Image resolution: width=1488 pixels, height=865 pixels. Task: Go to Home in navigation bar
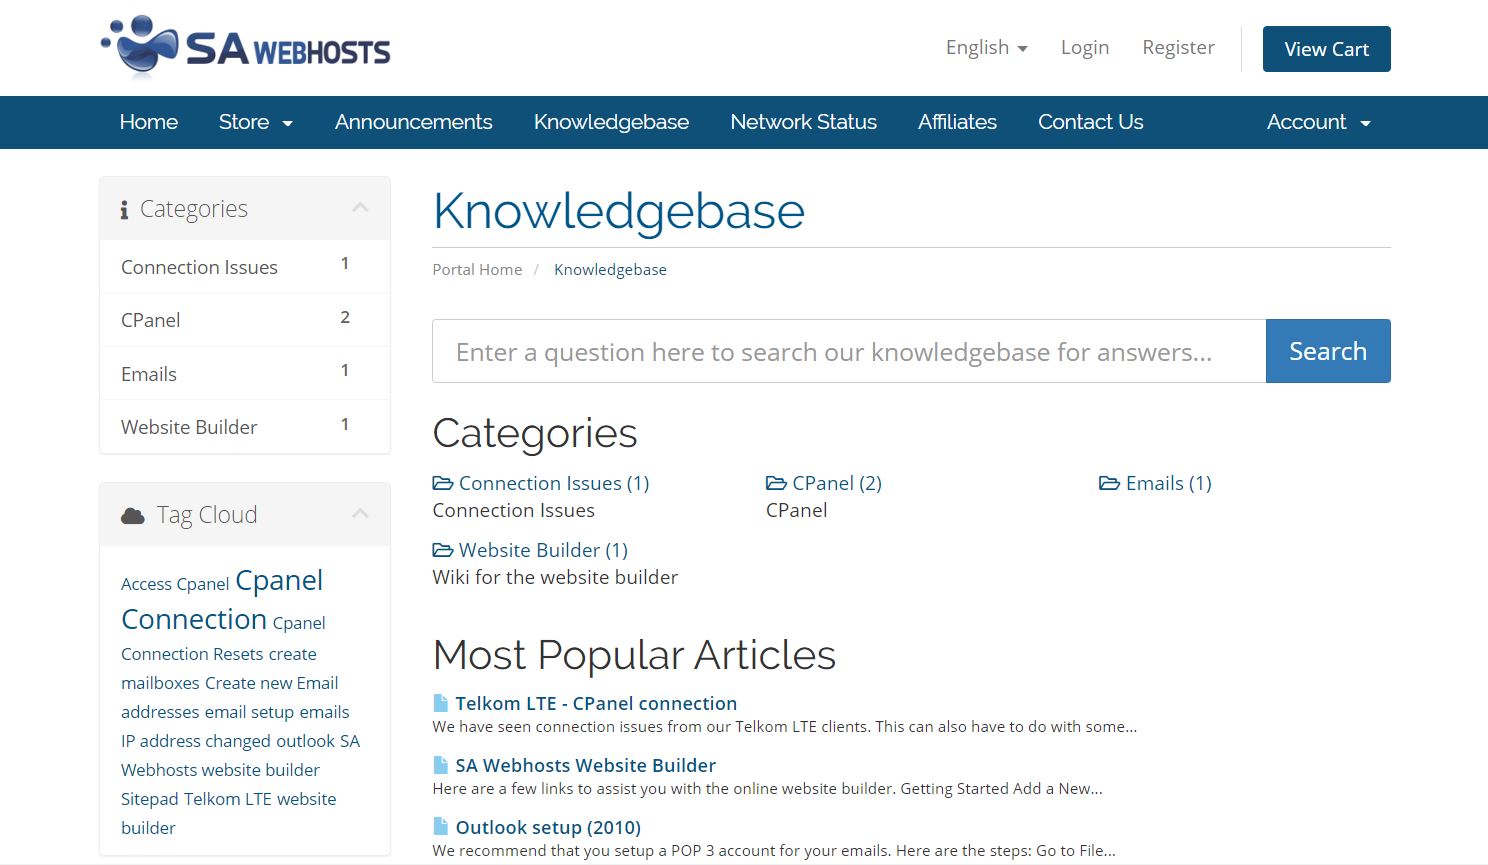[x=149, y=122]
